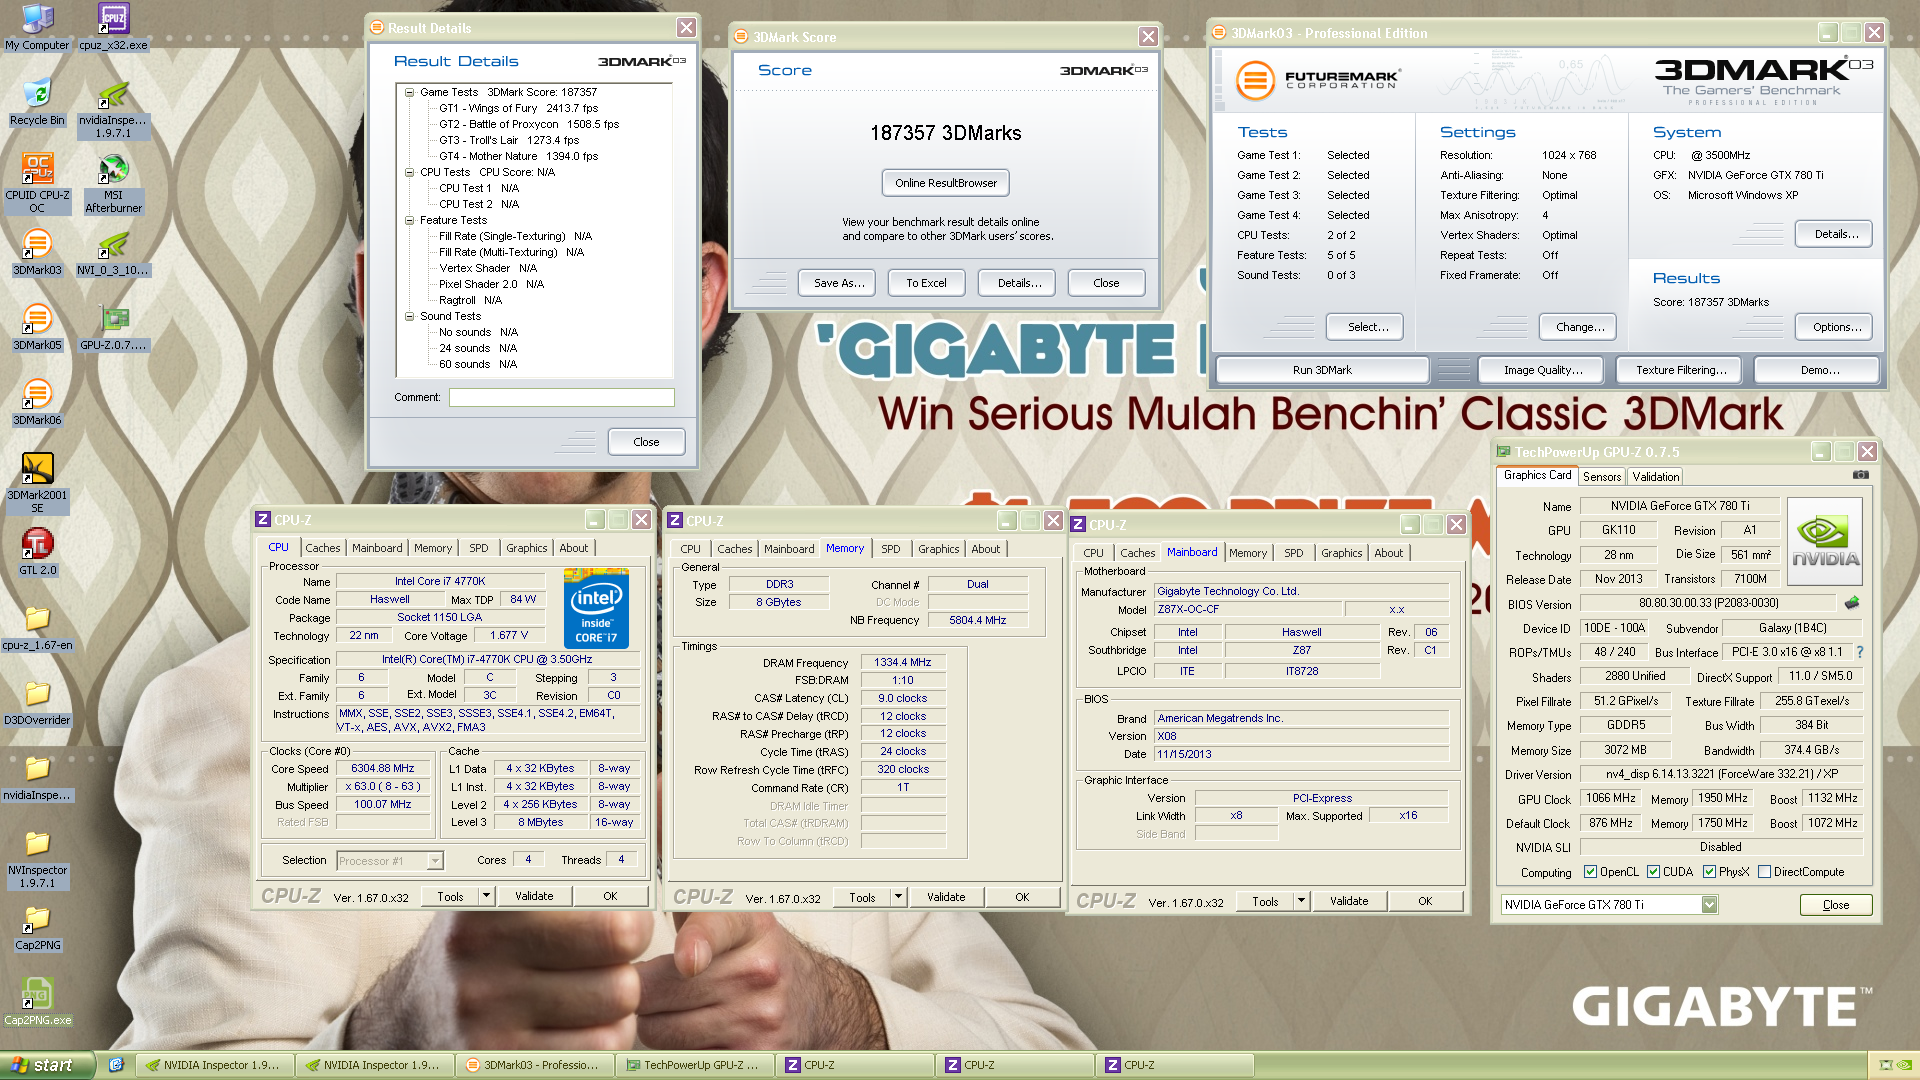Collapse the Sound Tests tree node
This screenshot has width=1920, height=1080.
pos(409,316)
